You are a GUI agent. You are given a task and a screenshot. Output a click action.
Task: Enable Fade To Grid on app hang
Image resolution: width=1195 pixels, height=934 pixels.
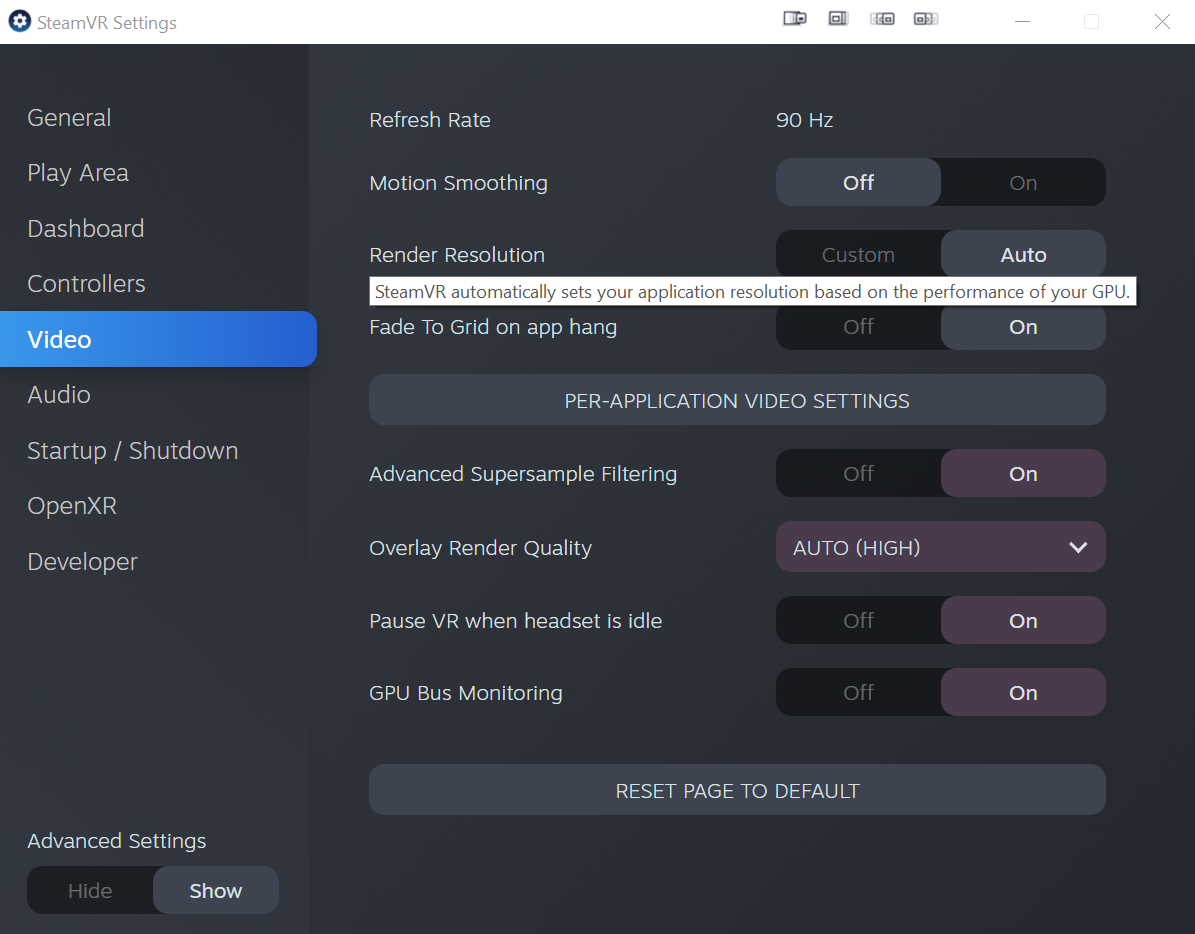click(1023, 328)
